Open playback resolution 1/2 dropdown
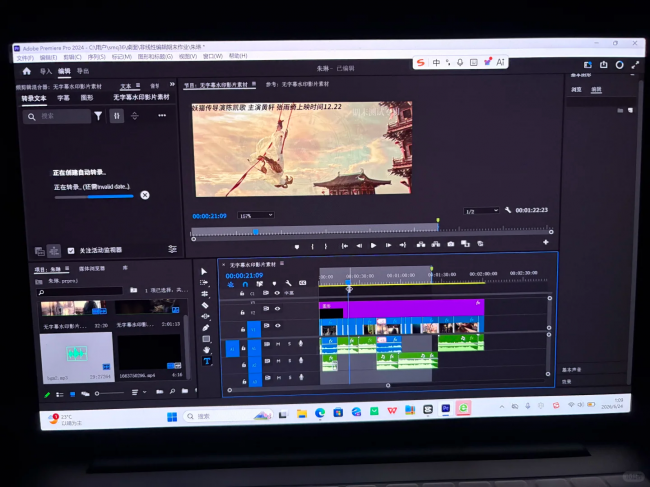 tap(481, 211)
